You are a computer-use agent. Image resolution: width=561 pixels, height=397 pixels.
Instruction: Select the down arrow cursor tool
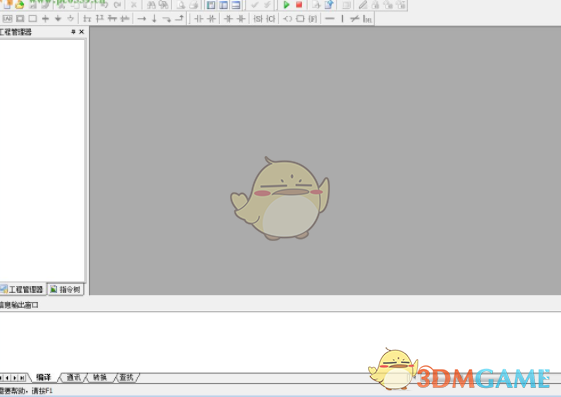pos(154,19)
